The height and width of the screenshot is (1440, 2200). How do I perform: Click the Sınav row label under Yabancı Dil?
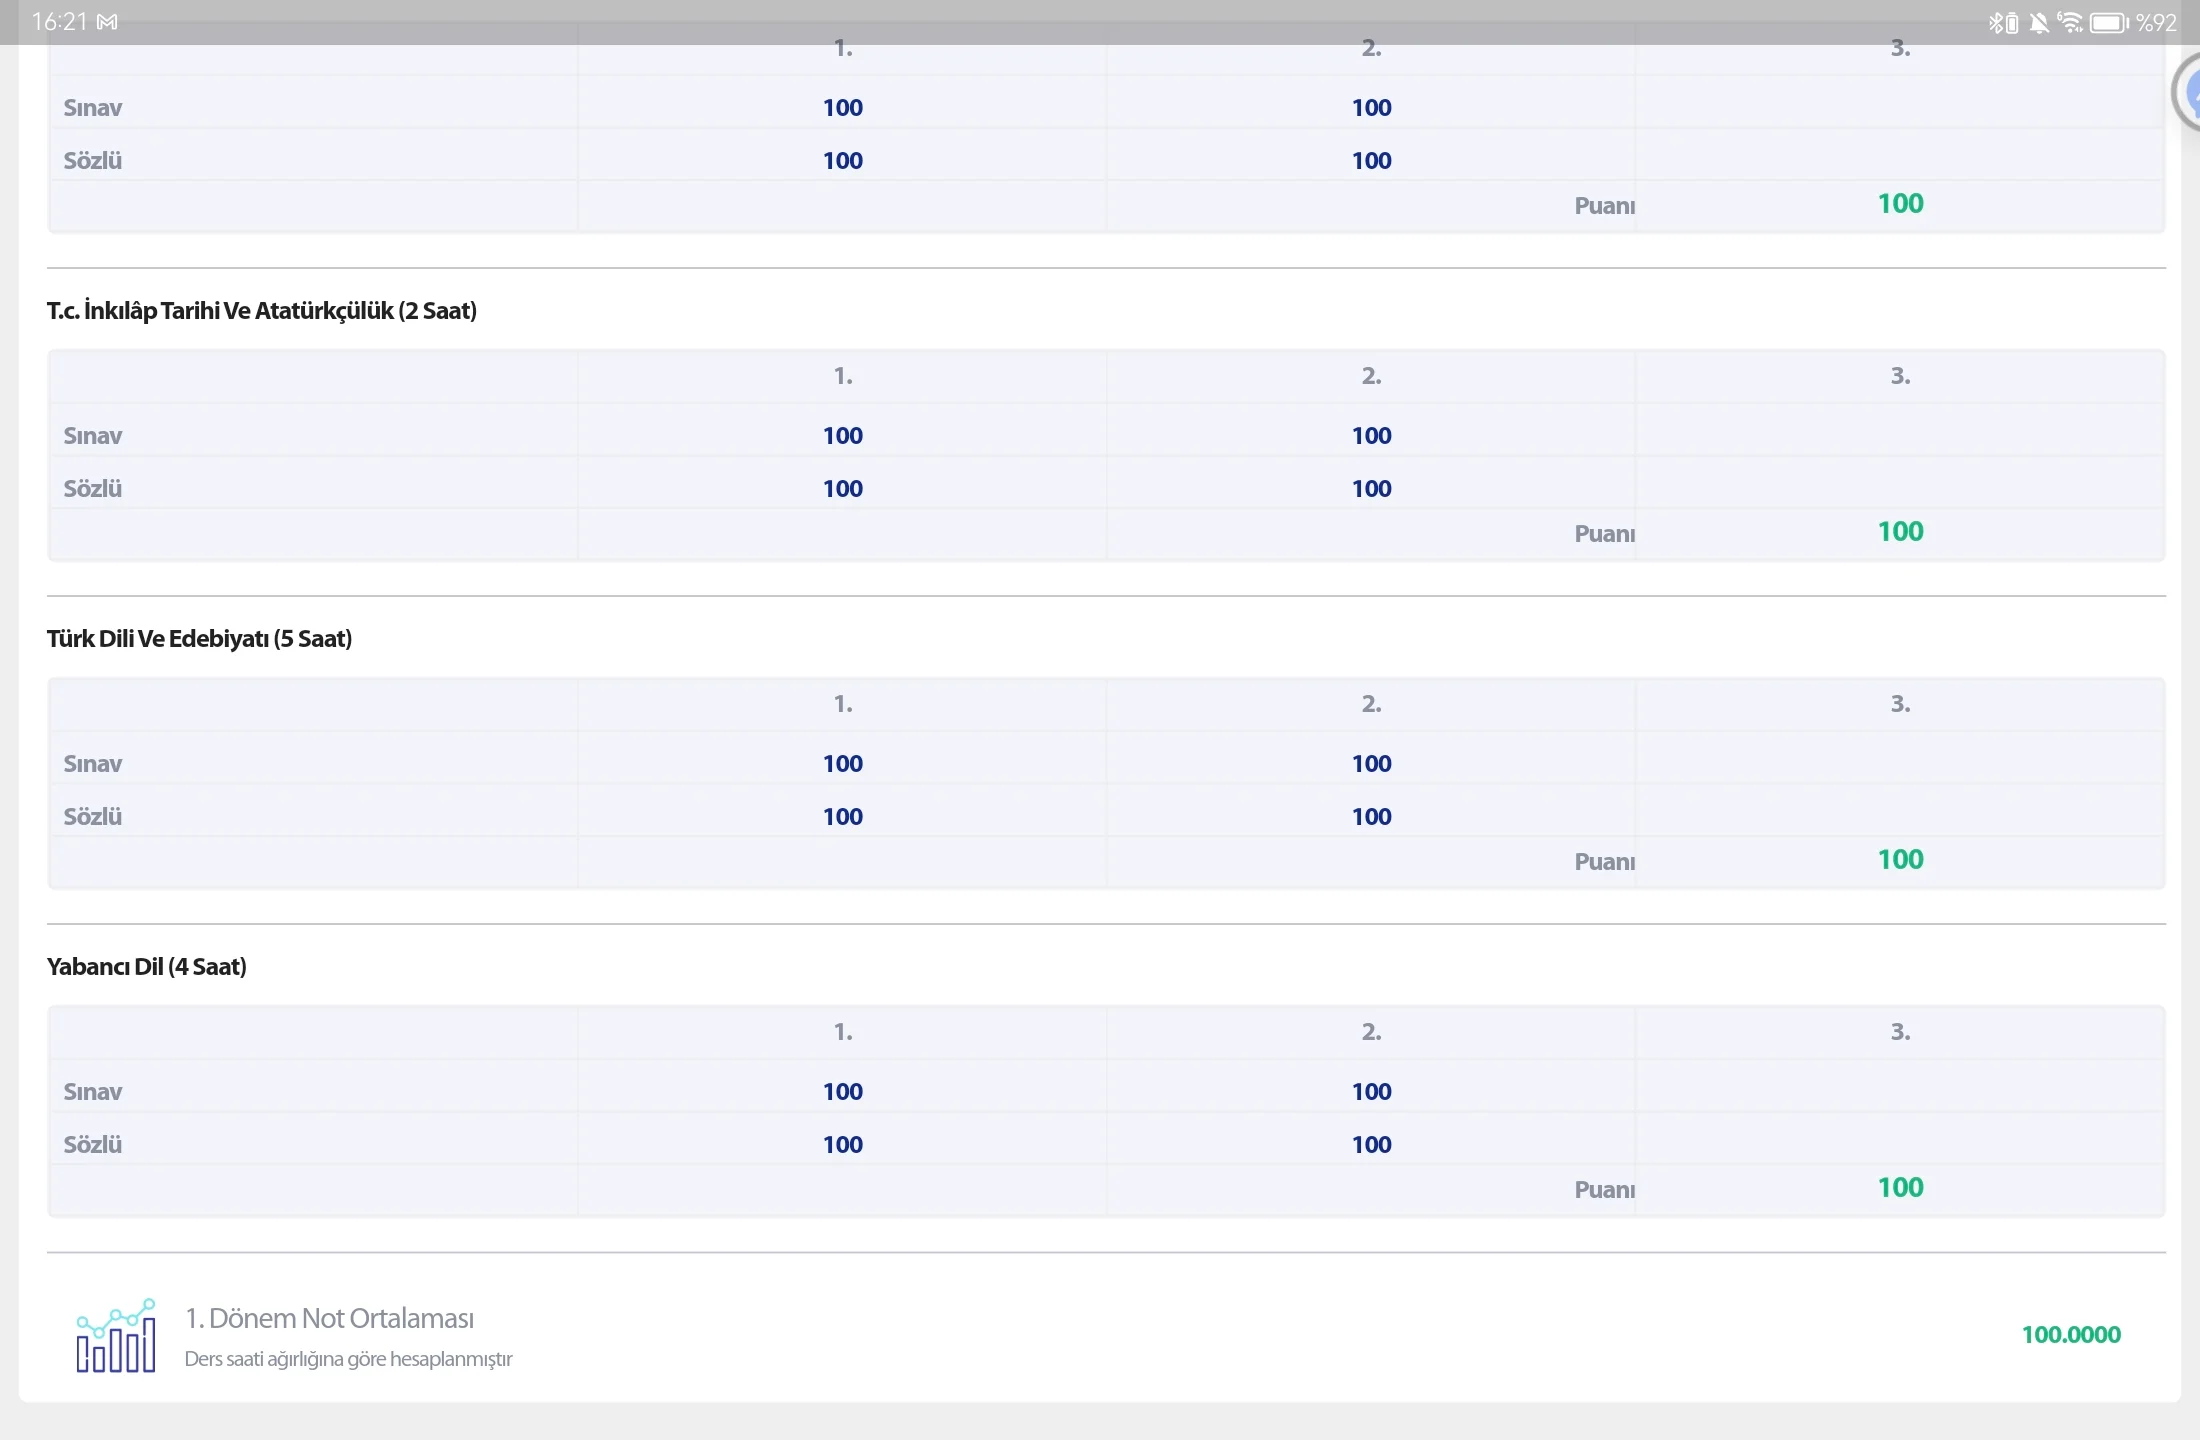click(93, 1092)
